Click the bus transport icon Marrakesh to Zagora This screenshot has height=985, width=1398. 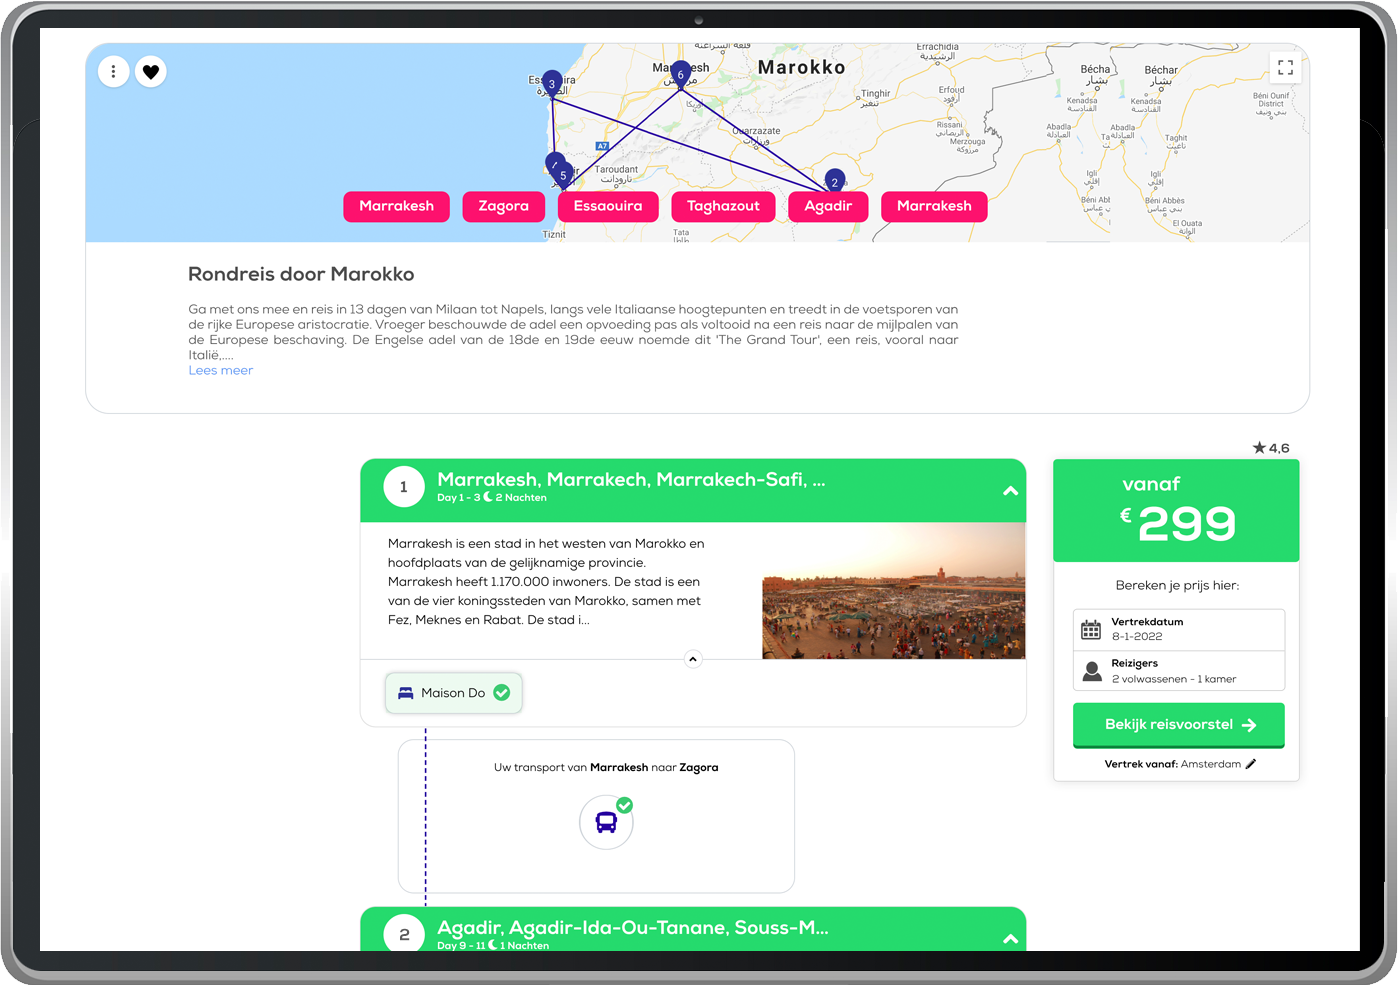606,822
